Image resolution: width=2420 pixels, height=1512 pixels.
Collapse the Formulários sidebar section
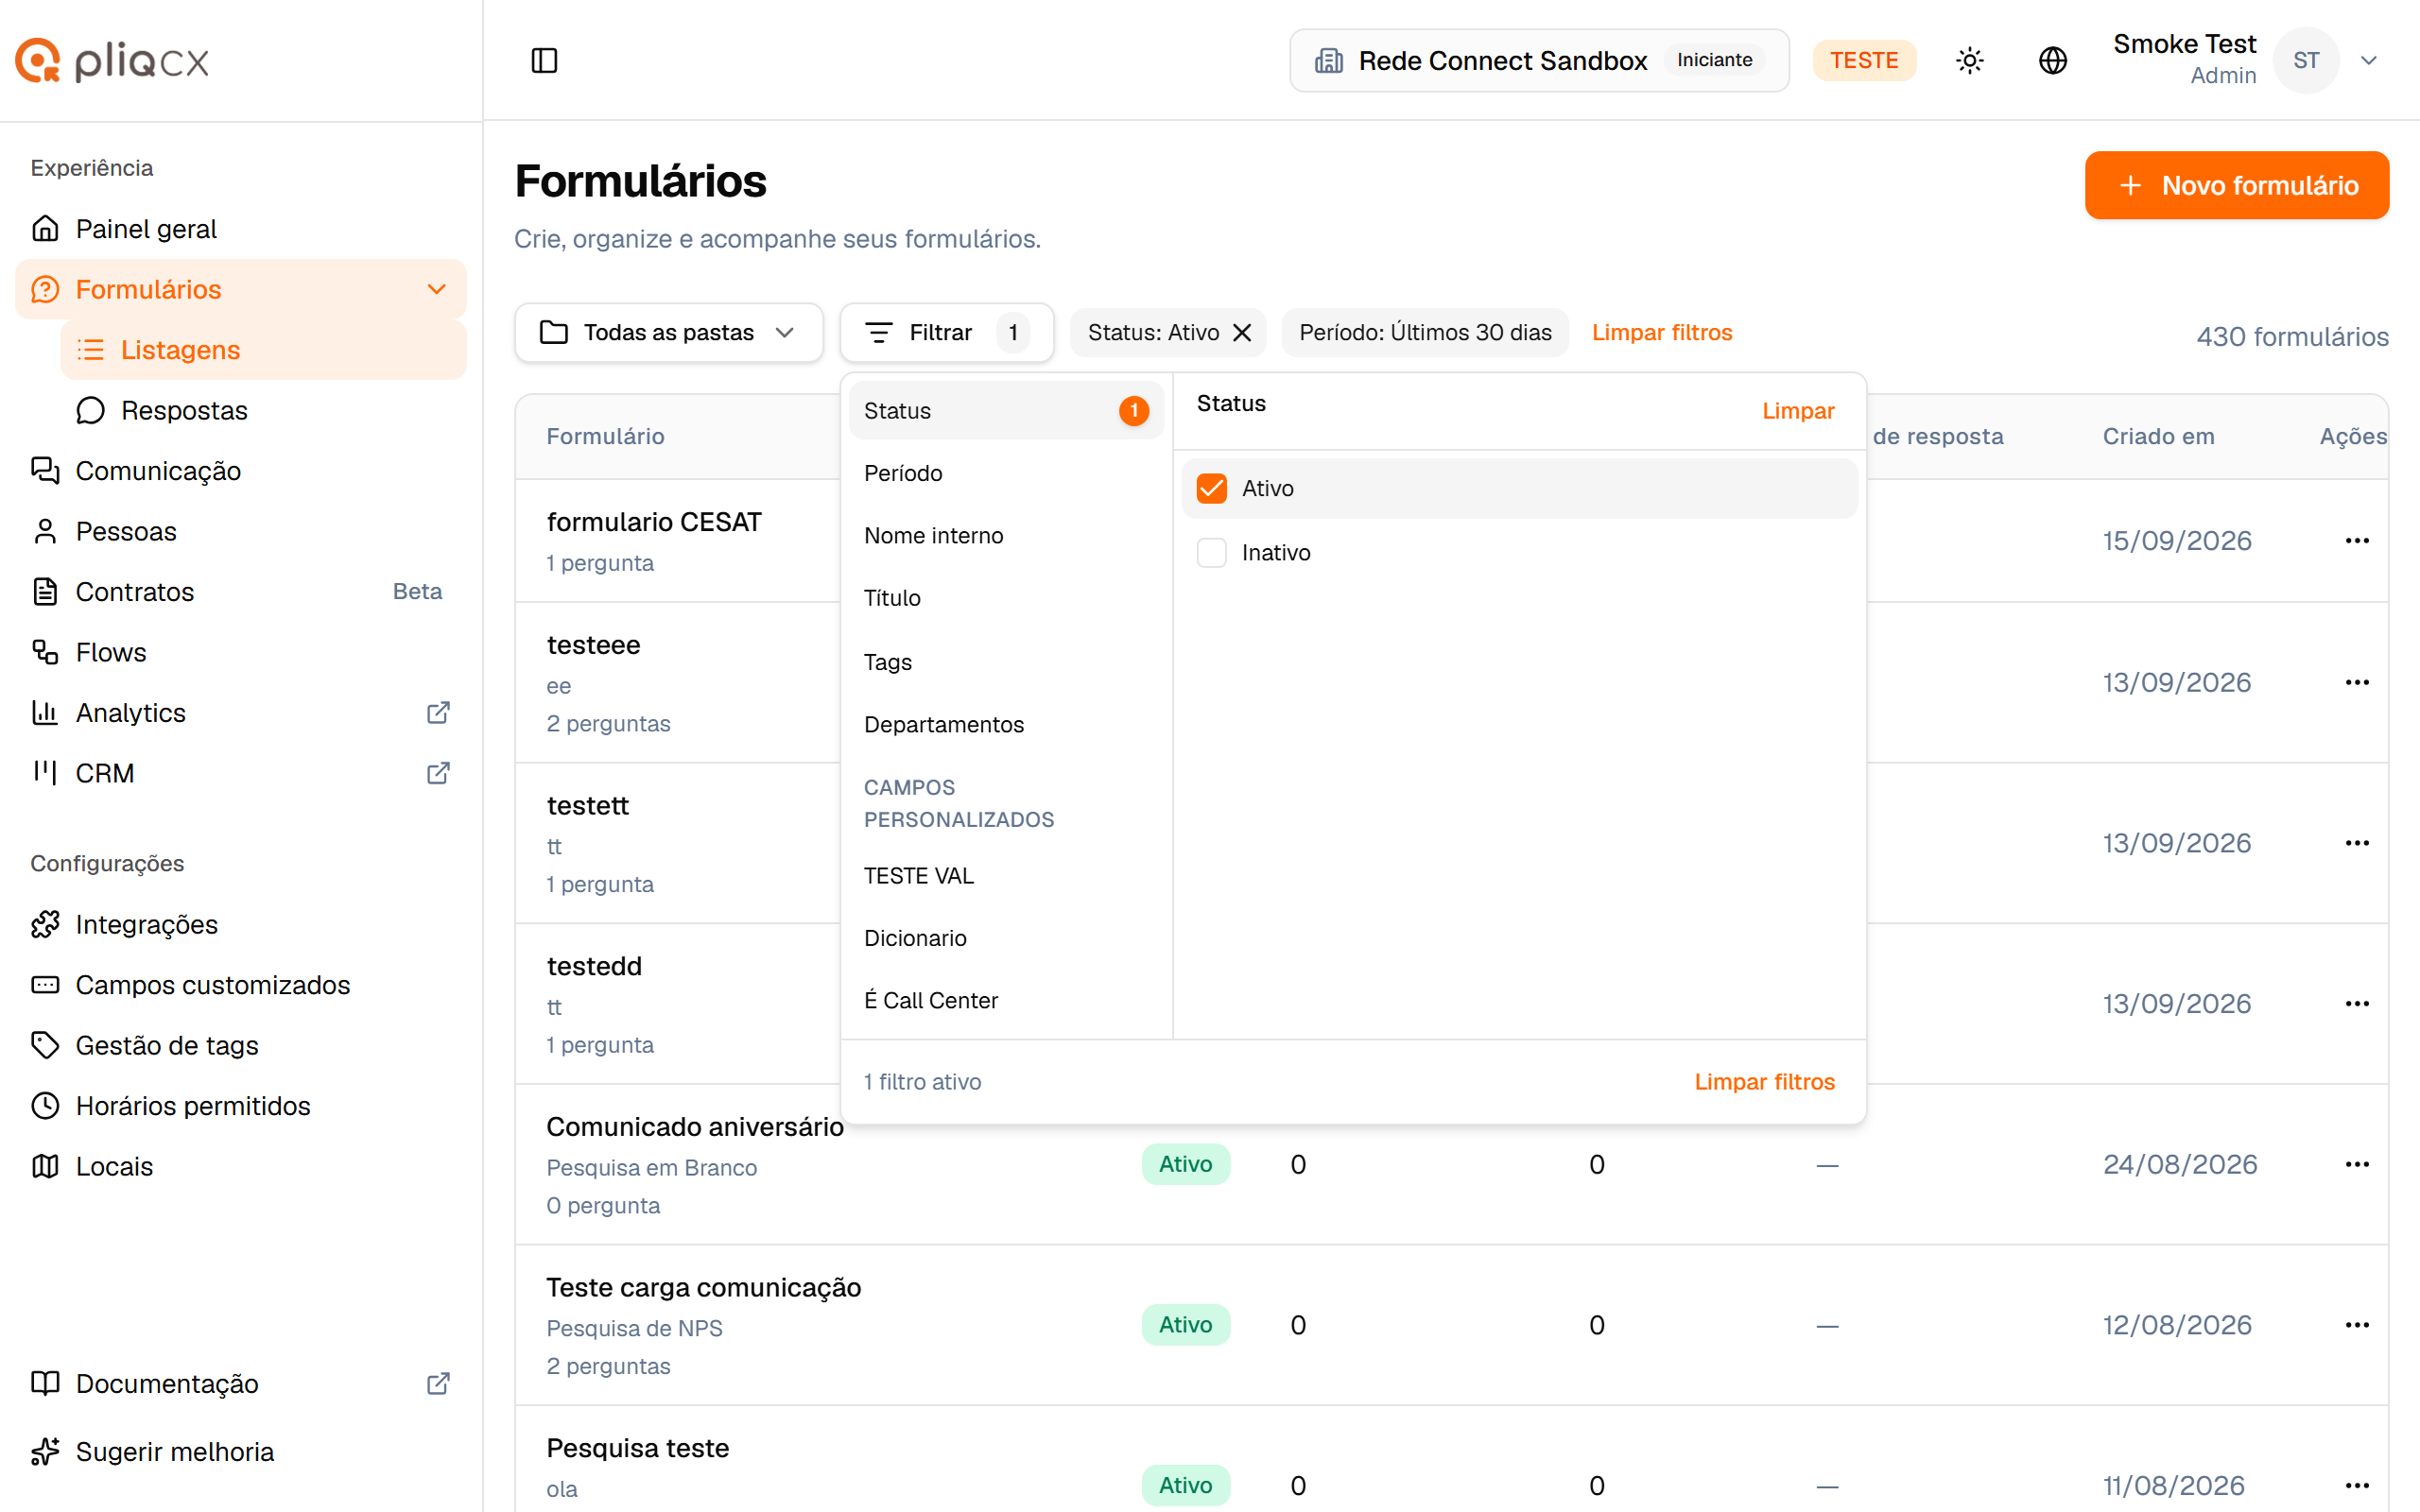click(436, 289)
